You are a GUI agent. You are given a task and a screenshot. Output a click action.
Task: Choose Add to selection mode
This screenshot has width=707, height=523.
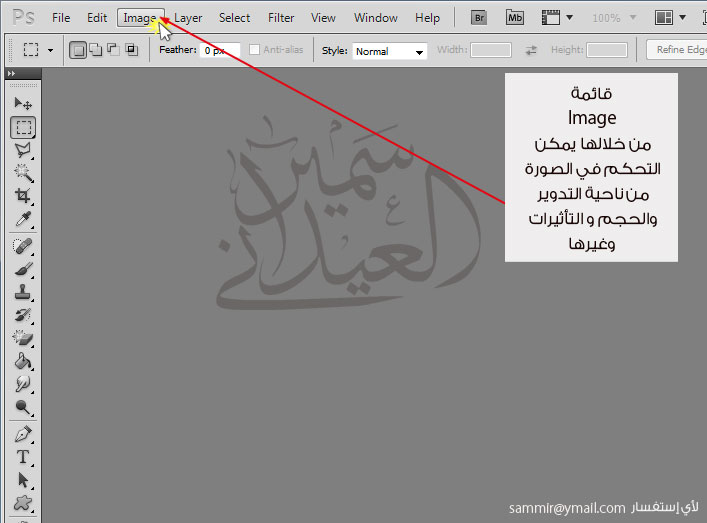[x=96, y=50]
